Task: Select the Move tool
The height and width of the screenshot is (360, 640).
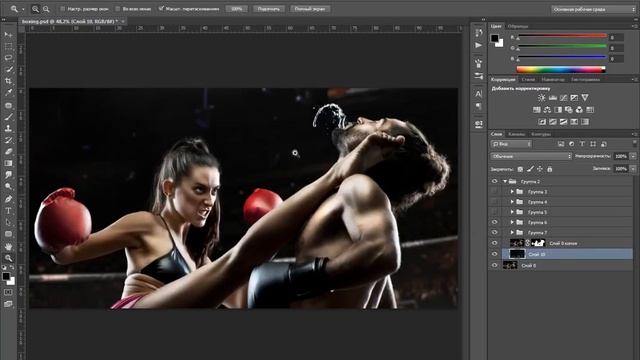Action: pyautogui.click(x=8, y=35)
